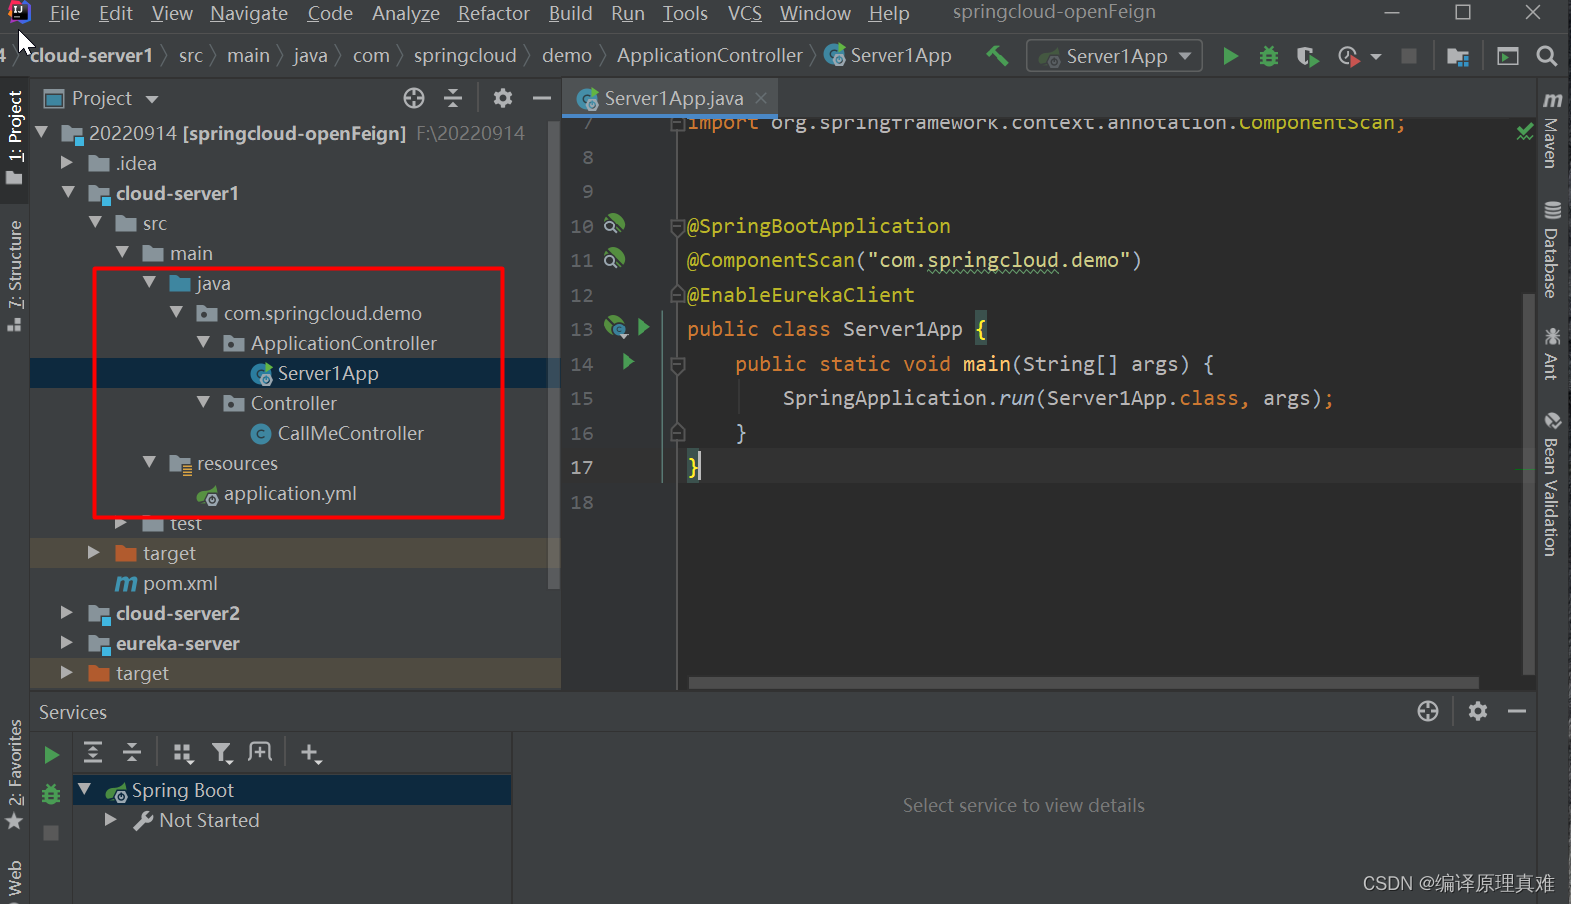Open the File menu

[x=64, y=13]
